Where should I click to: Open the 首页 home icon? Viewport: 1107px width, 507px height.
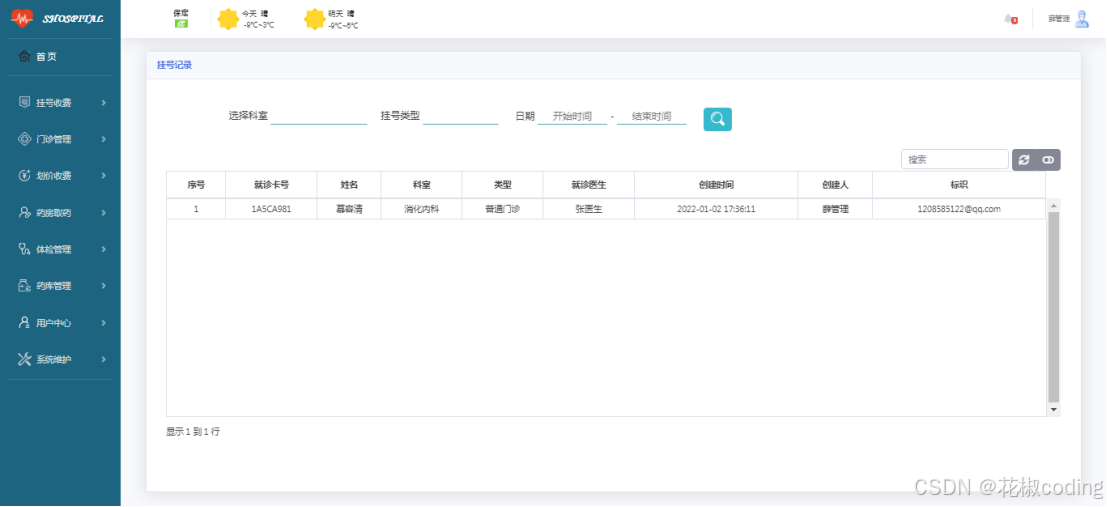[x=24, y=56]
